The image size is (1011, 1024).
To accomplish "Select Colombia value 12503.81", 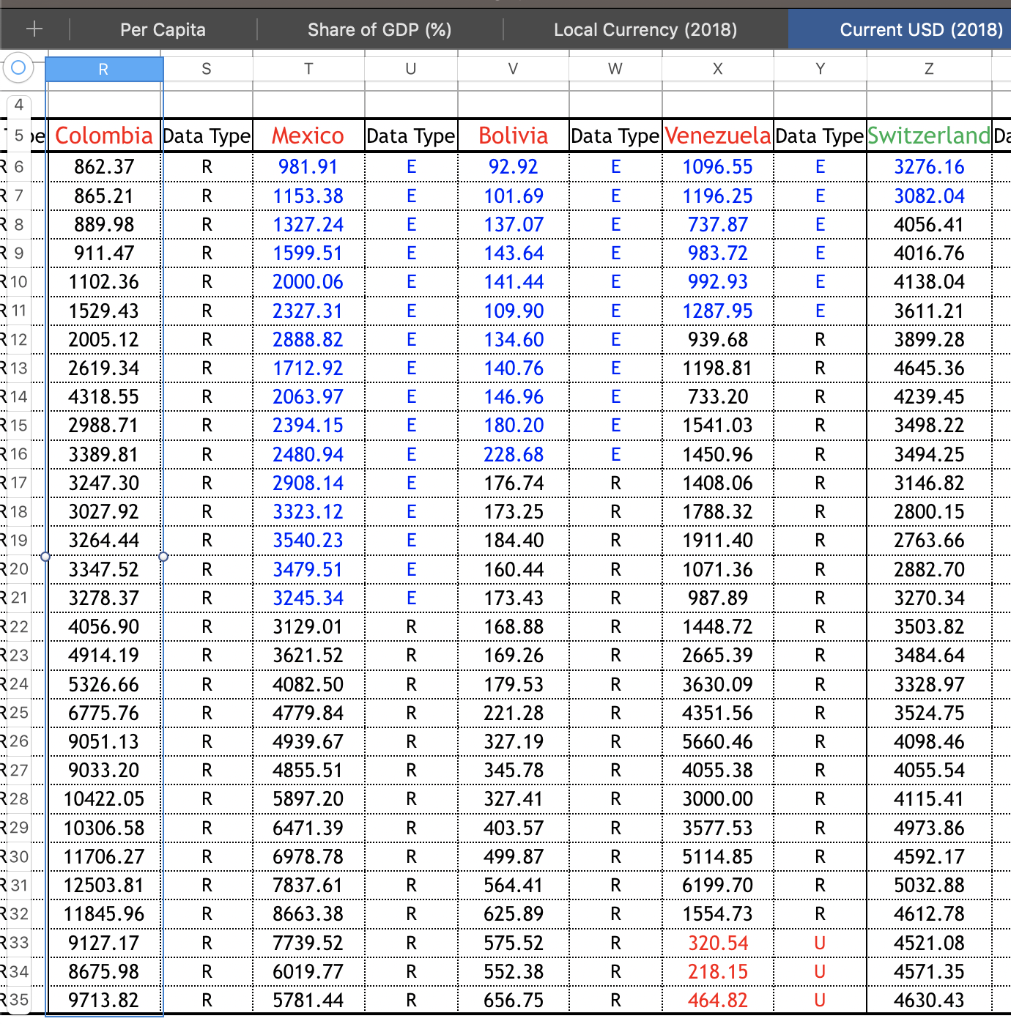I will [x=103, y=885].
